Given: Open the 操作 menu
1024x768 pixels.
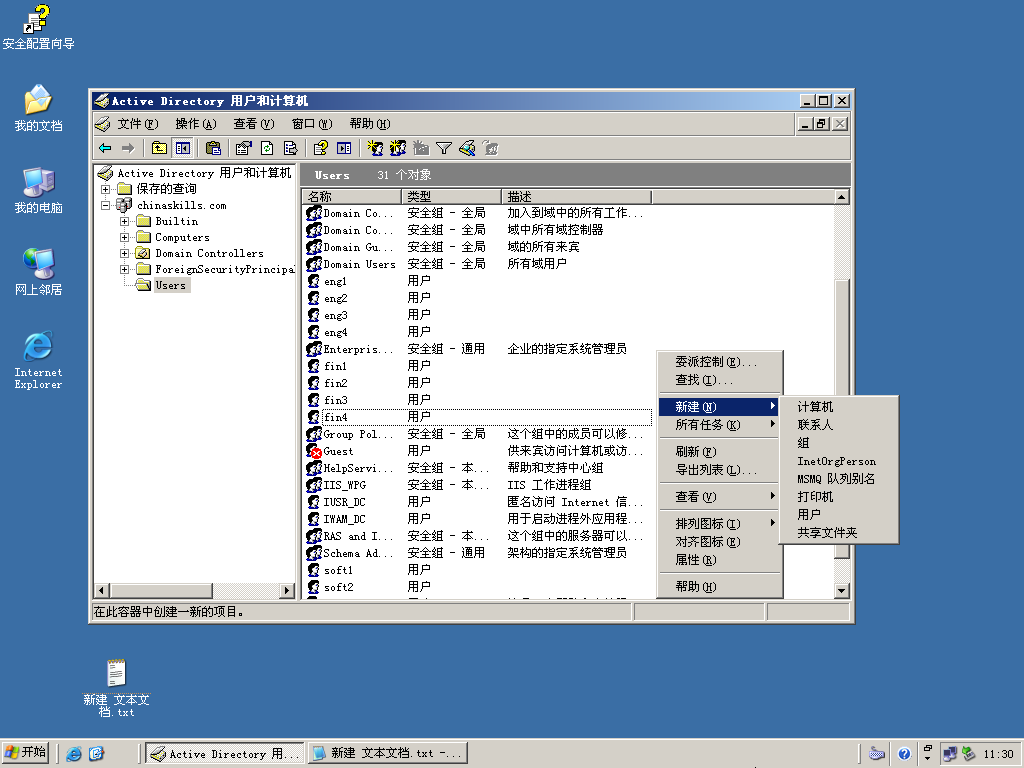Looking at the screenshot, I should coord(195,123).
